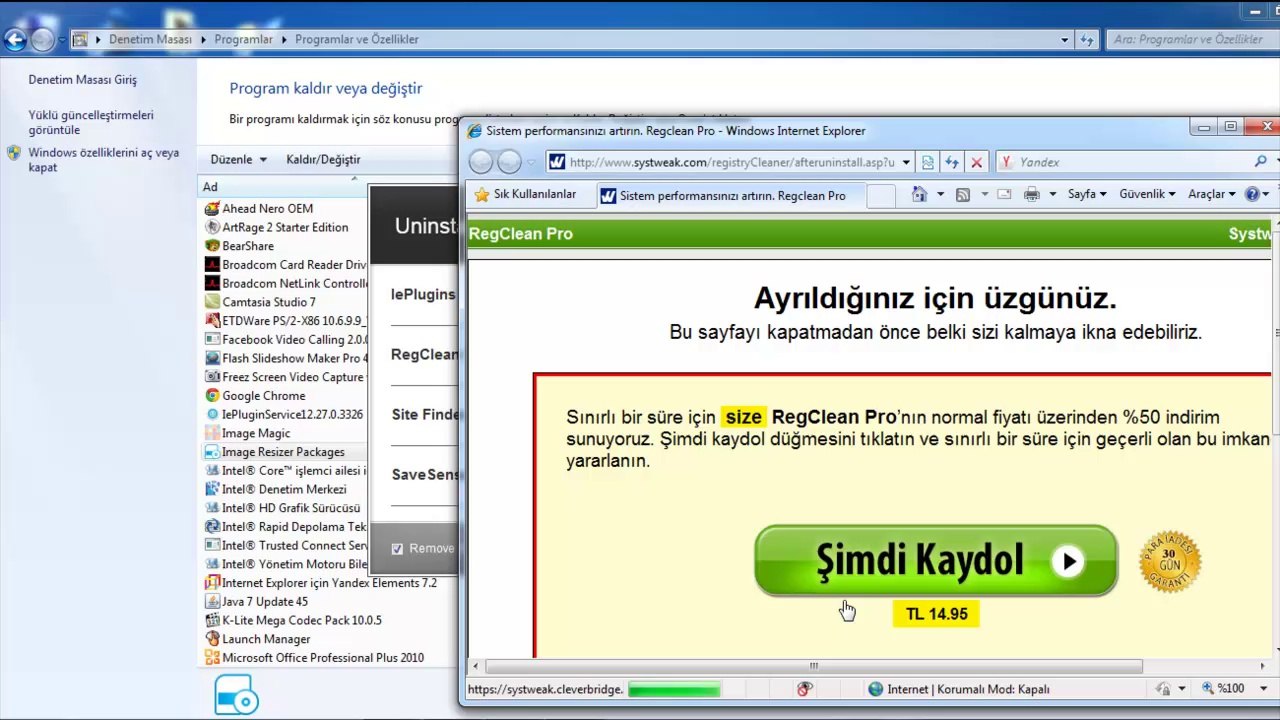This screenshot has height=720, width=1280.
Task: Expand the protected mode status dropdown arrow
Action: [x=1182, y=689]
